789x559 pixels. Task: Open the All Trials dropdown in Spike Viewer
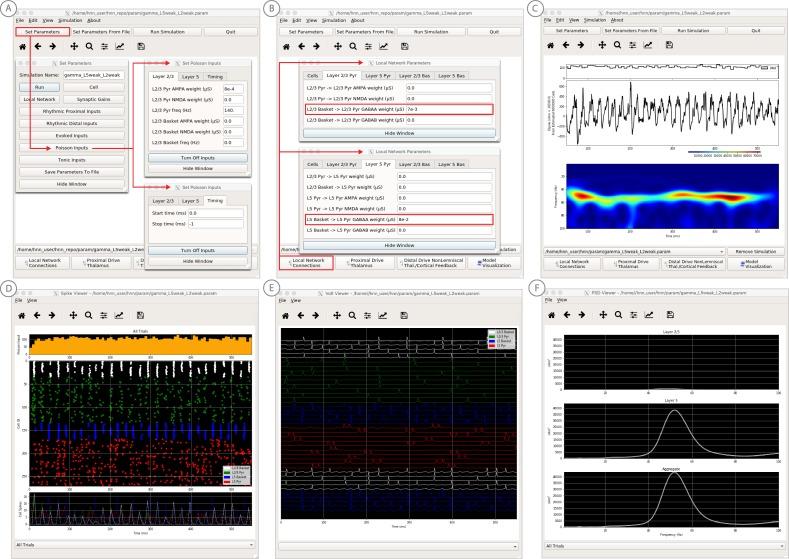(x=134, y=544)
